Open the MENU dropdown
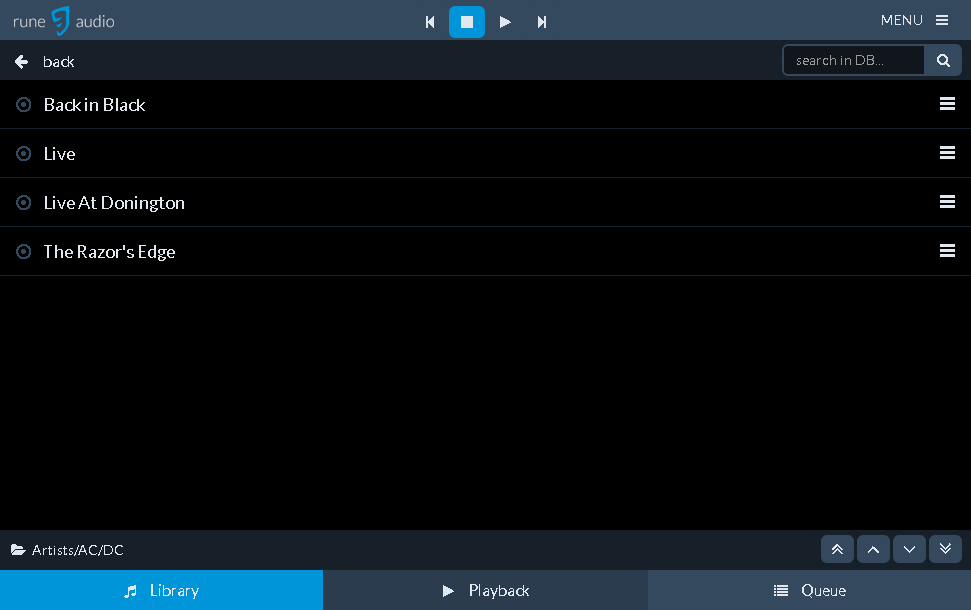Screen dimensions: 971x610 click(915, 20)
